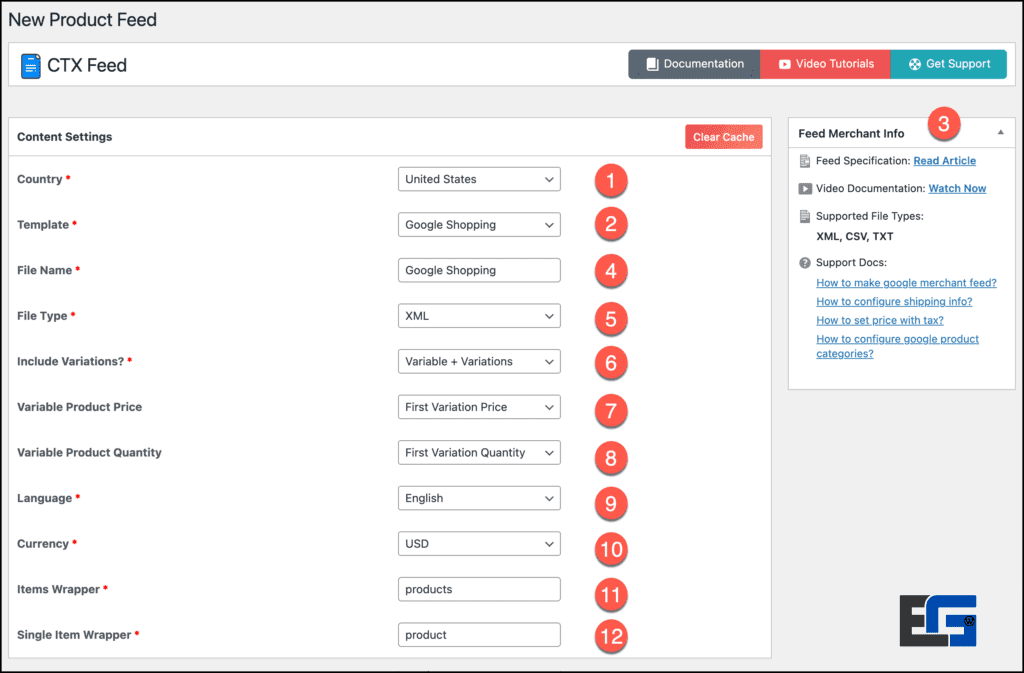
Task: Open the Country dropdown
Action: point(479,179)
